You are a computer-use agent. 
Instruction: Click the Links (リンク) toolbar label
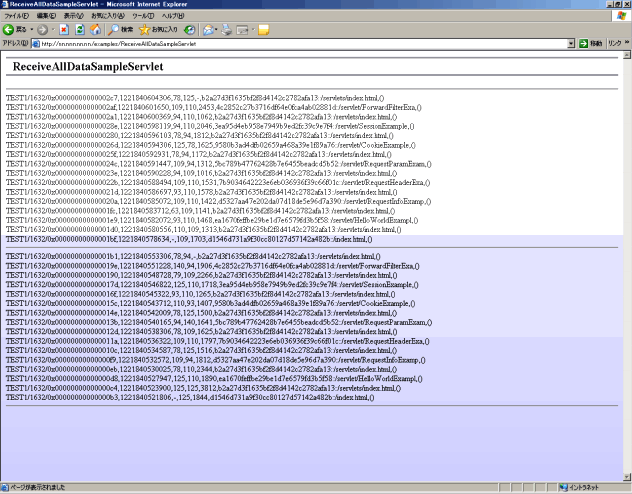point(615,43)
